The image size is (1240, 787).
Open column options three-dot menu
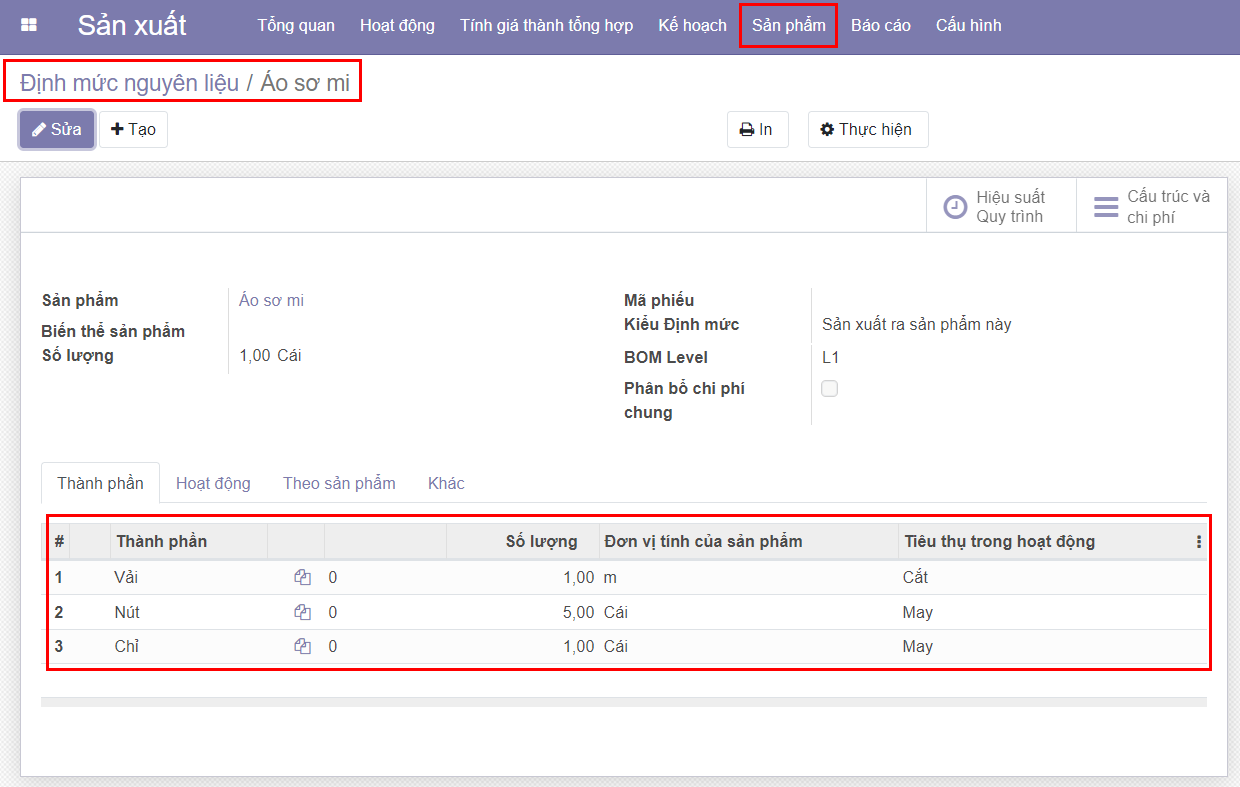click(x=1199, y=542)
